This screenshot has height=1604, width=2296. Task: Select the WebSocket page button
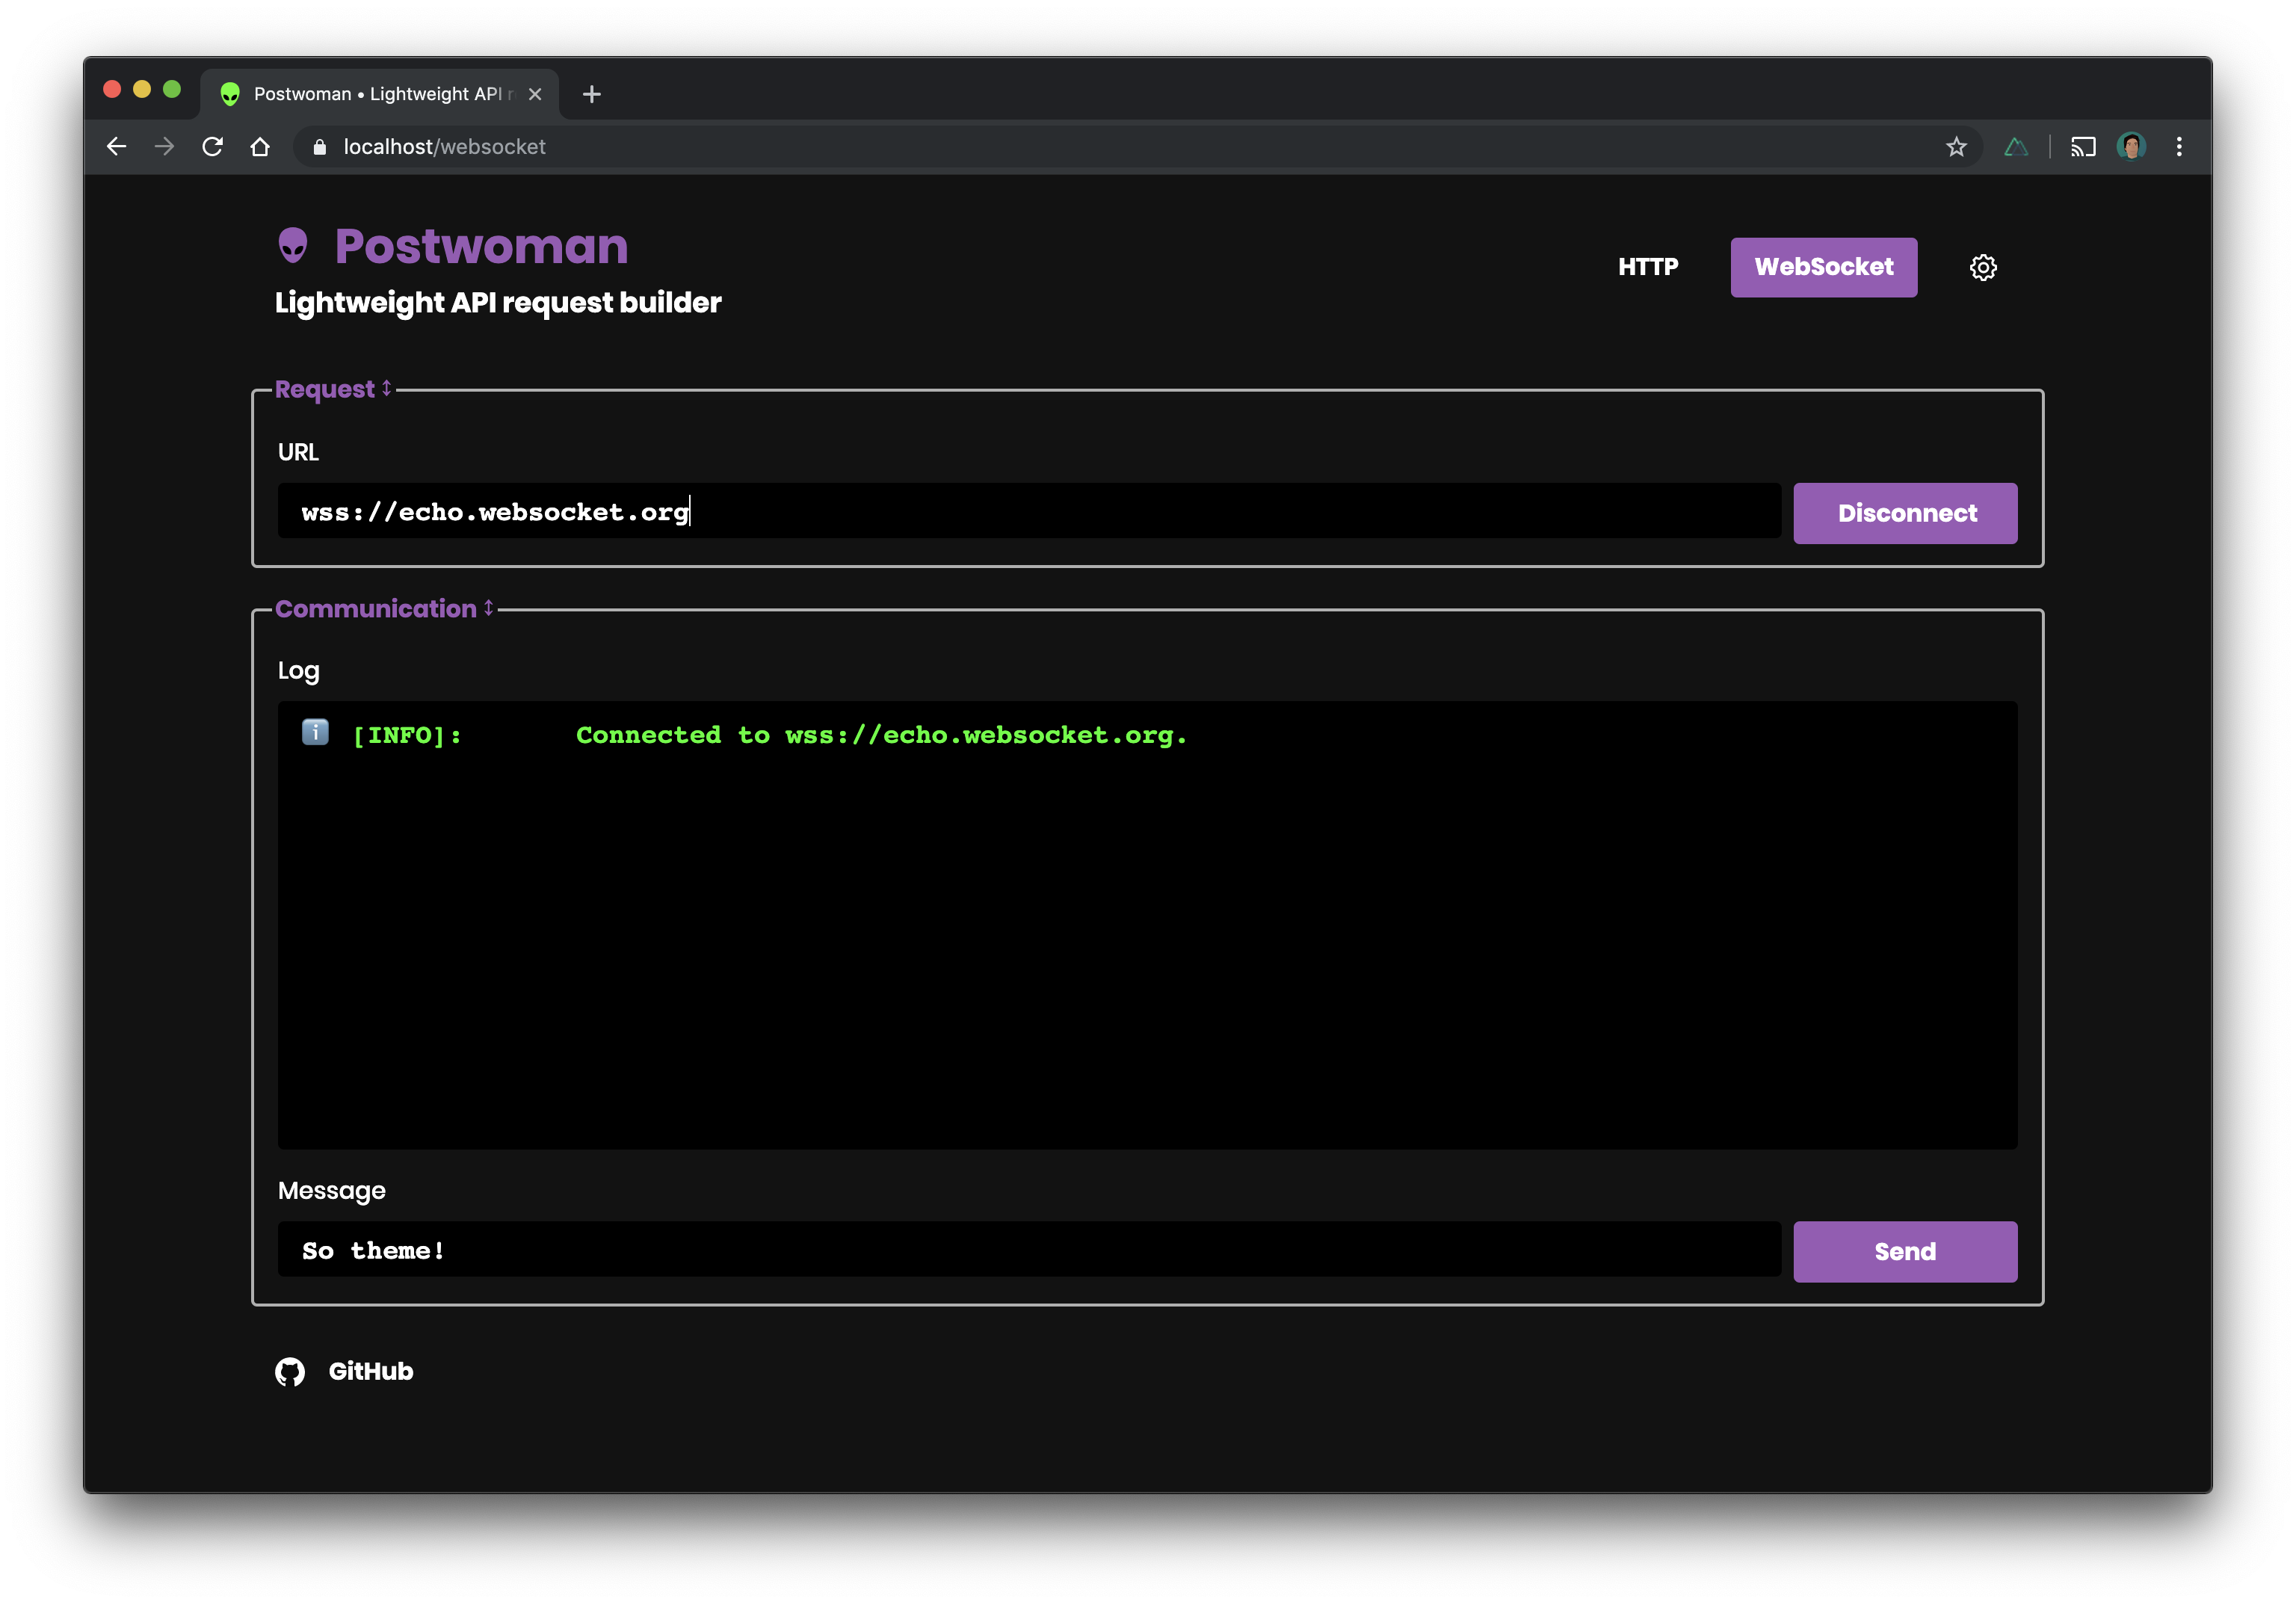[1823, 267]
